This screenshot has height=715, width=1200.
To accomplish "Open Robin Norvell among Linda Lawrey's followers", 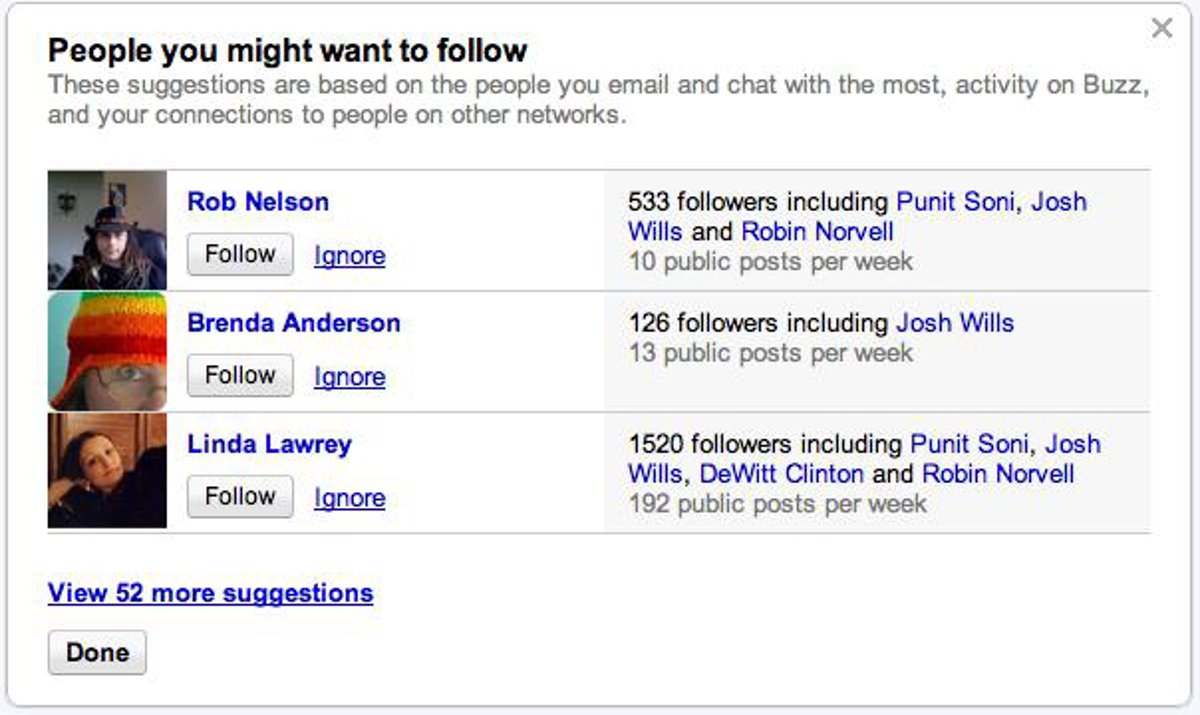I will point(998,473).
